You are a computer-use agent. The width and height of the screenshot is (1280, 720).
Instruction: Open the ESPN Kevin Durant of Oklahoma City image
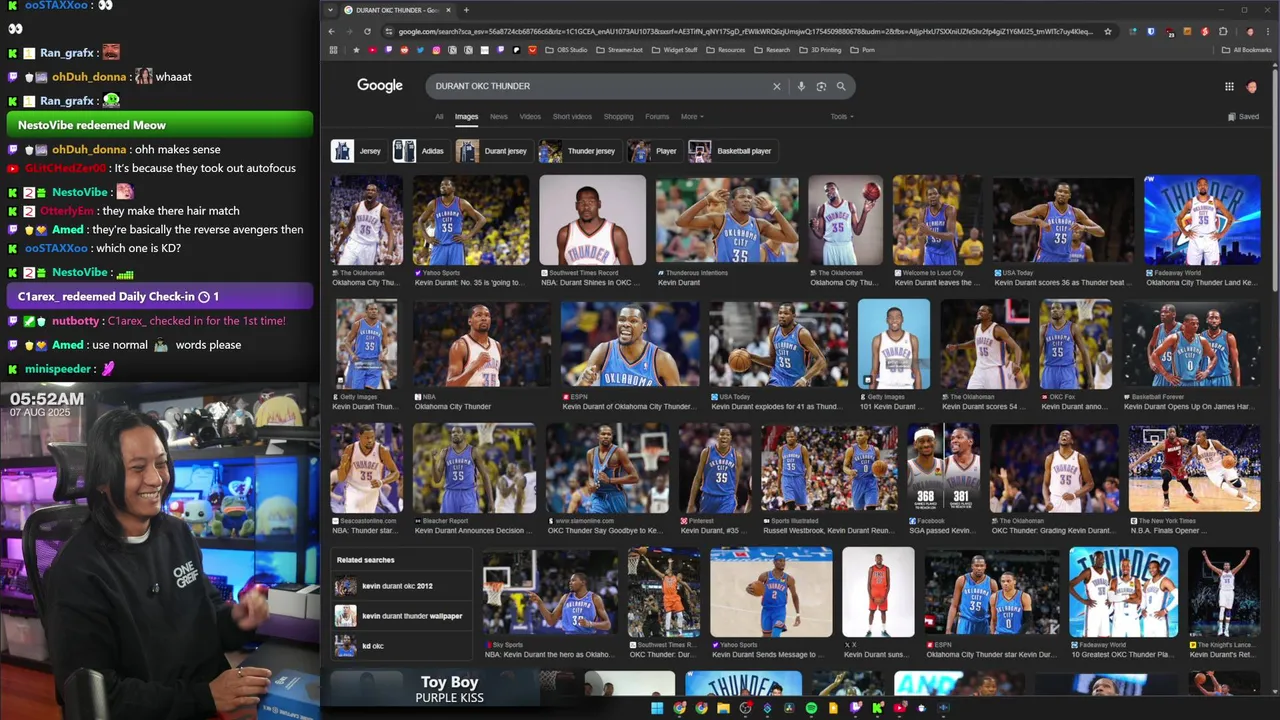tap(630, 343)
